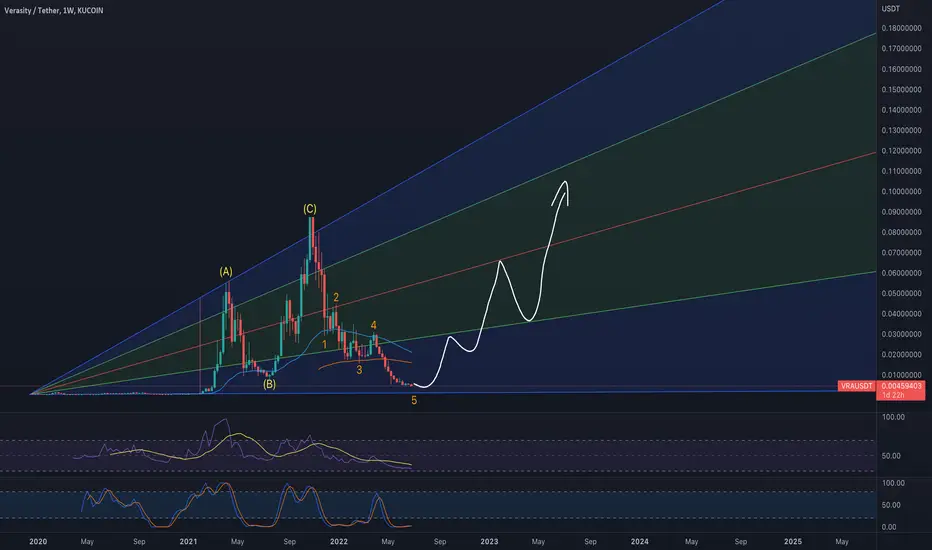Click the 2024 label on the time axis
Screen dimensions: 932x550
[x=640, y=541]
